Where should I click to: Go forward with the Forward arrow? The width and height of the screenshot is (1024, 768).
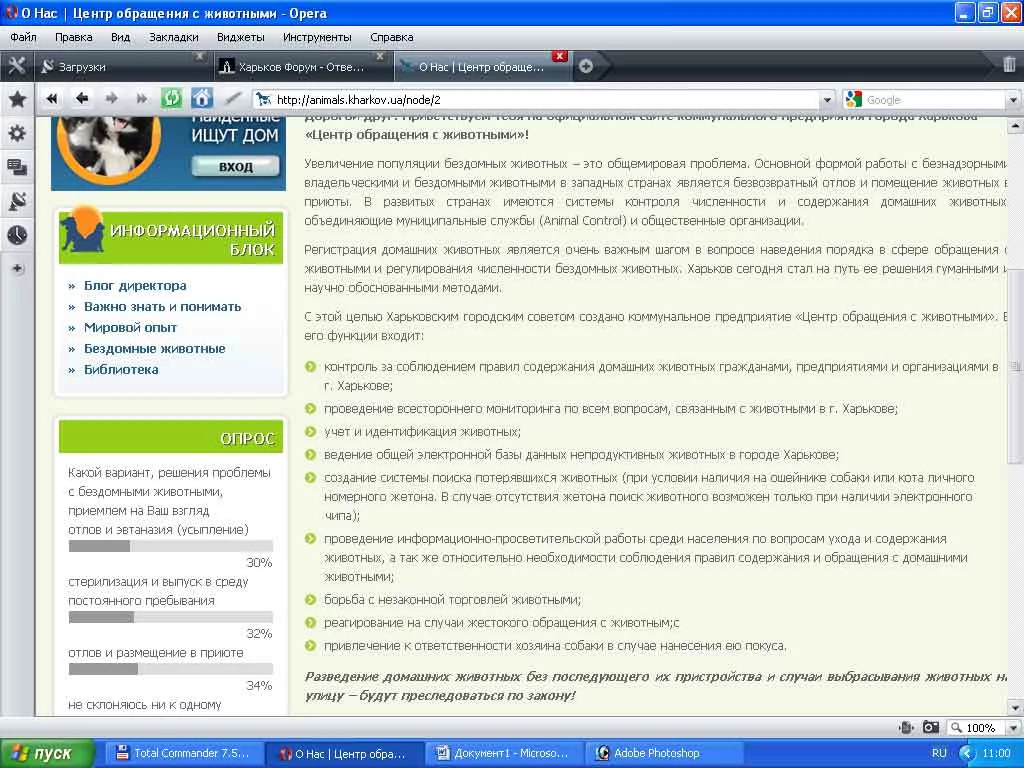(112, 99)
